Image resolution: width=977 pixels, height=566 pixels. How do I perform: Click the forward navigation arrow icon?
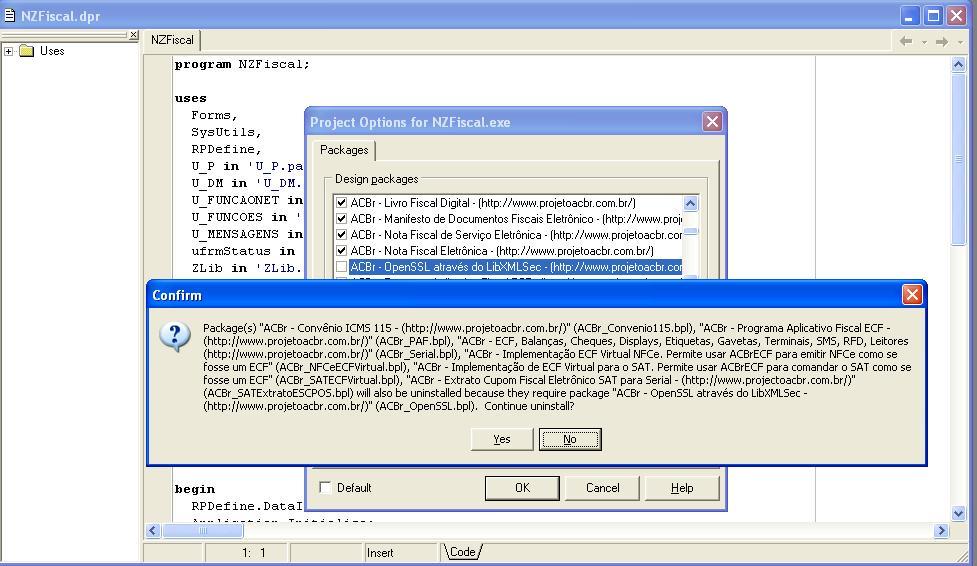(941, 41)
